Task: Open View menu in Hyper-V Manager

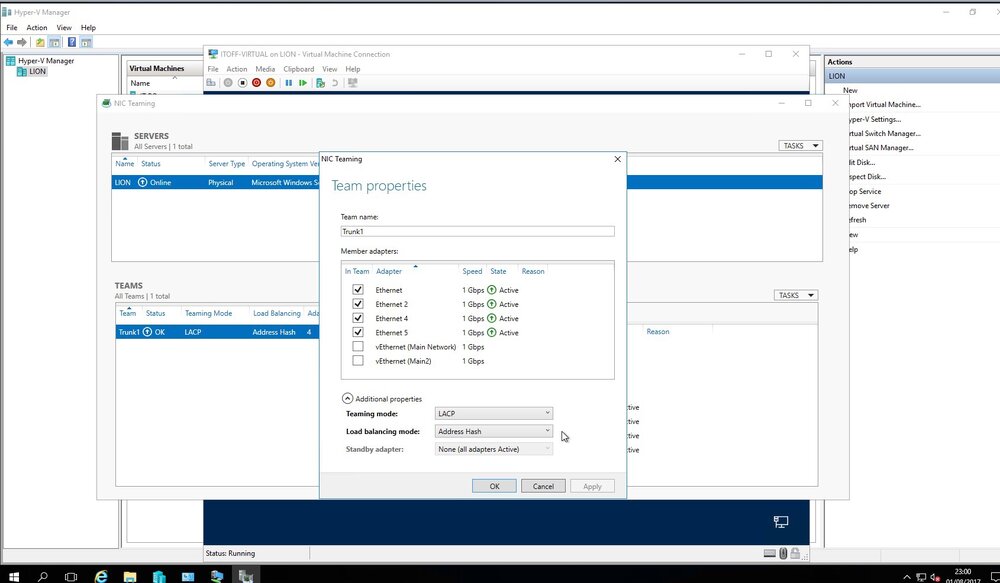Action: pyautogui.click(x=64, y=27)
